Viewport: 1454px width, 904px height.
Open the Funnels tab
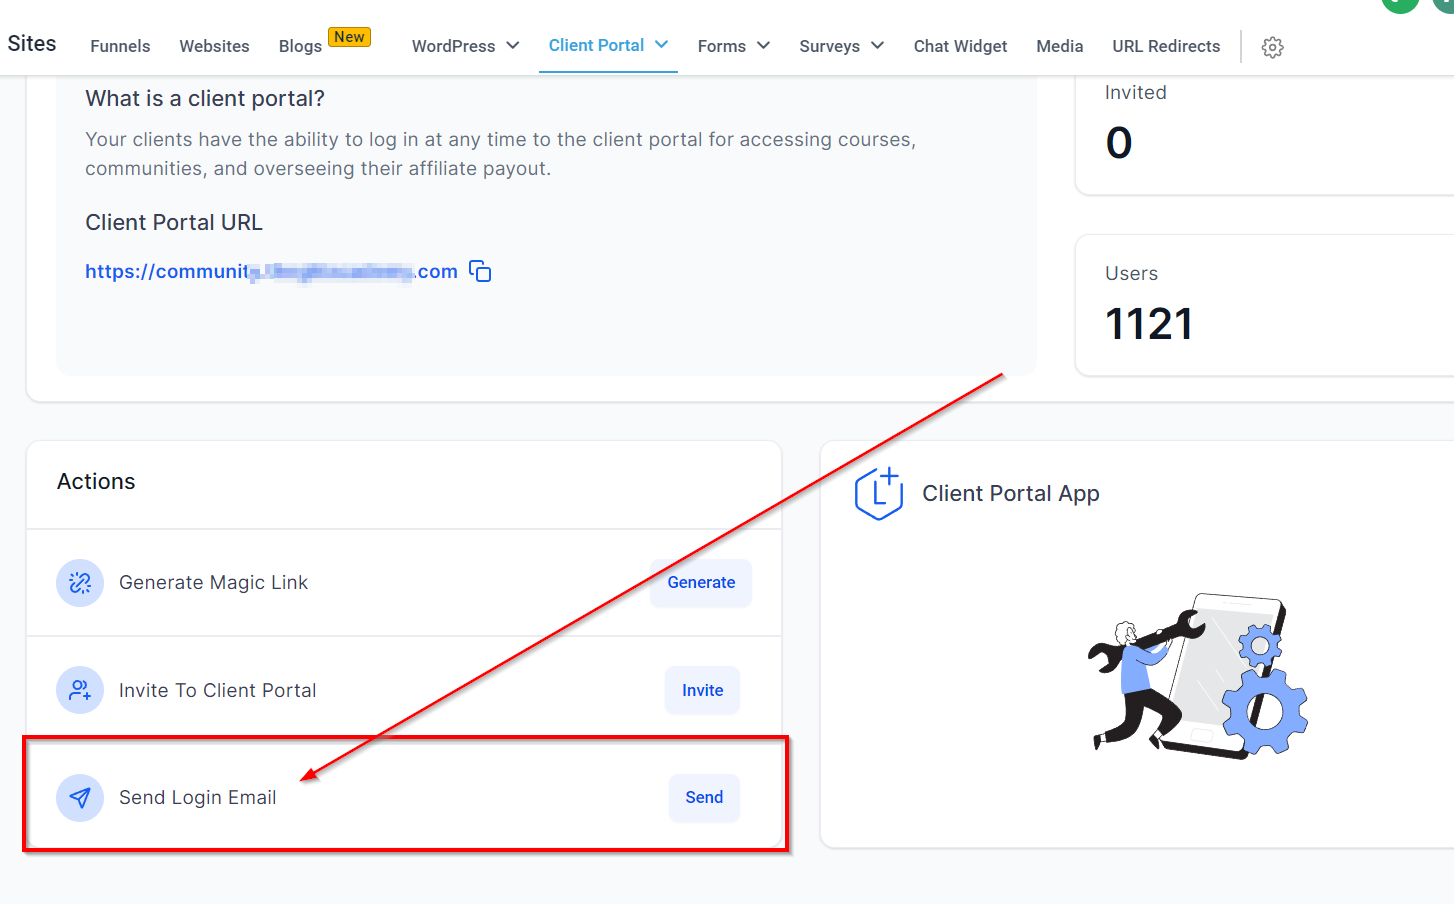point(120,46)
